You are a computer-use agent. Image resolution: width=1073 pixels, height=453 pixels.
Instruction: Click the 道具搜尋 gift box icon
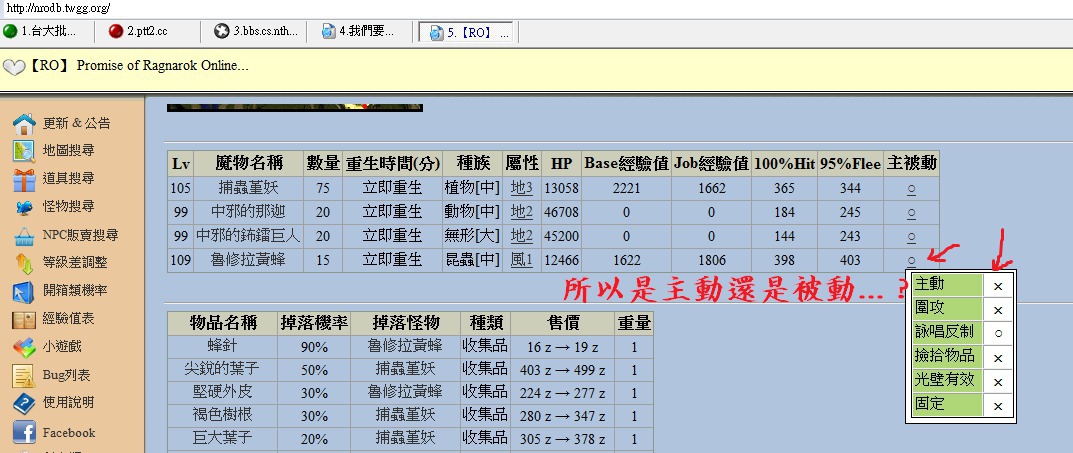pos(25,179)
